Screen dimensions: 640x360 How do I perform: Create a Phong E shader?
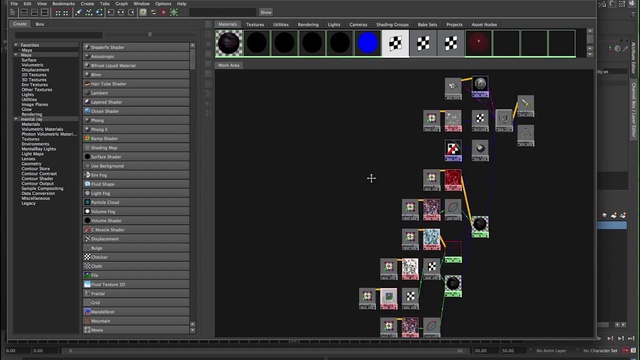(x=136, y=129)
